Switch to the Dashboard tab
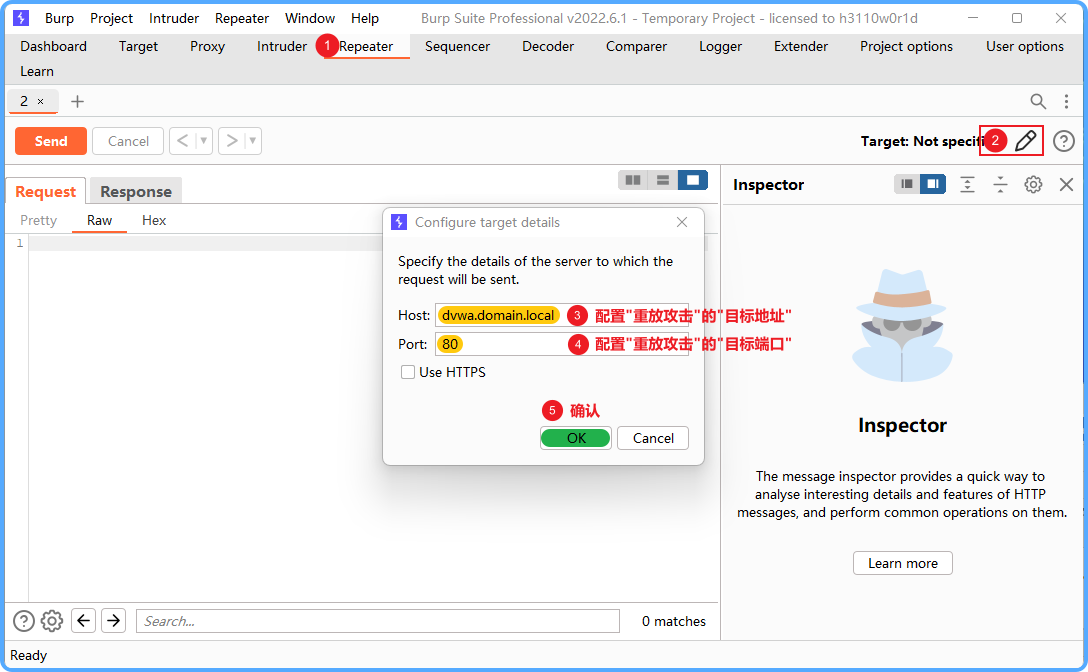 53,46
